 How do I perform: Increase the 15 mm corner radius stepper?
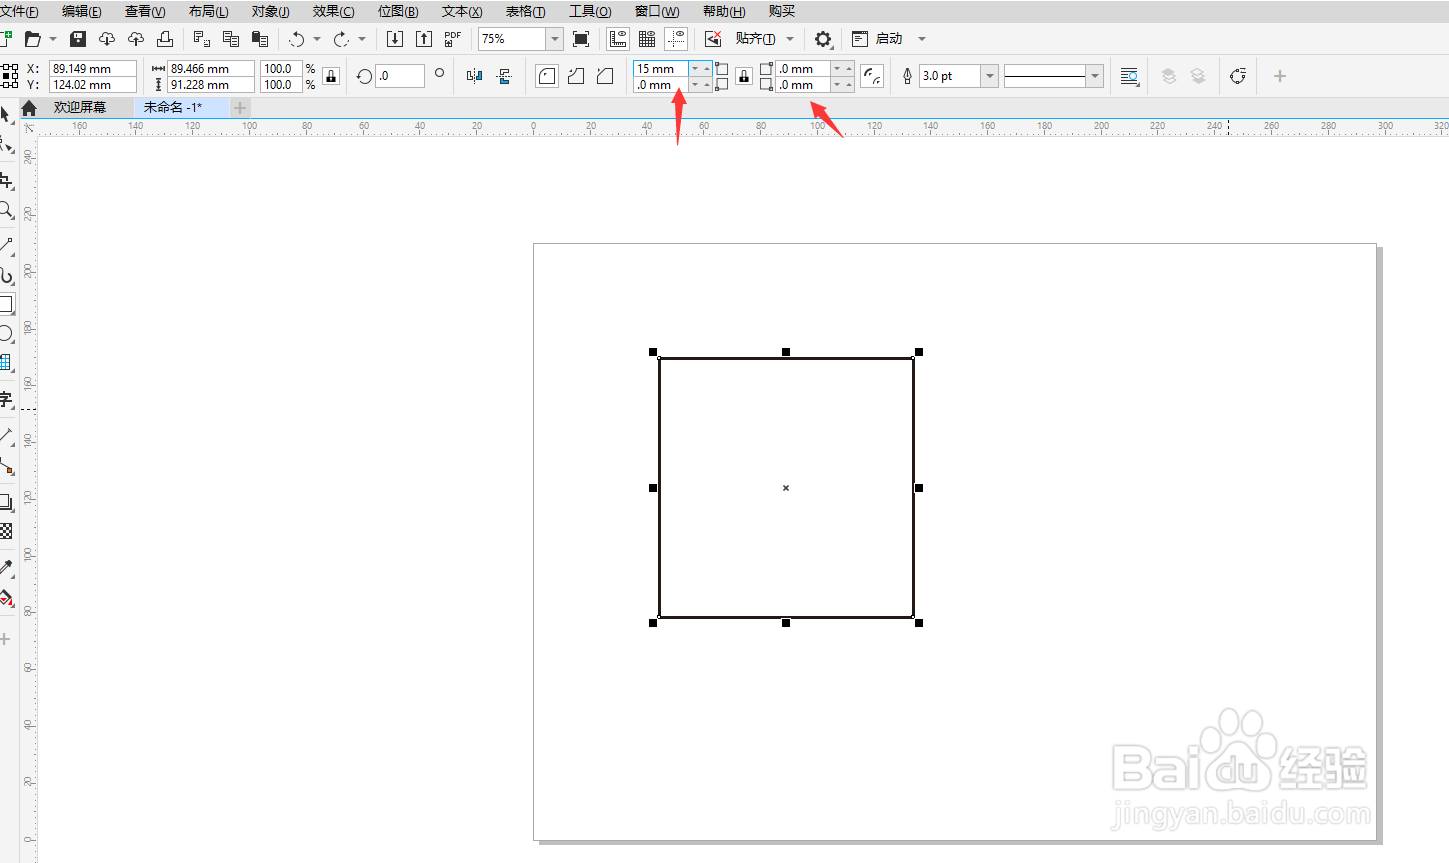click(x=707, y=69)
